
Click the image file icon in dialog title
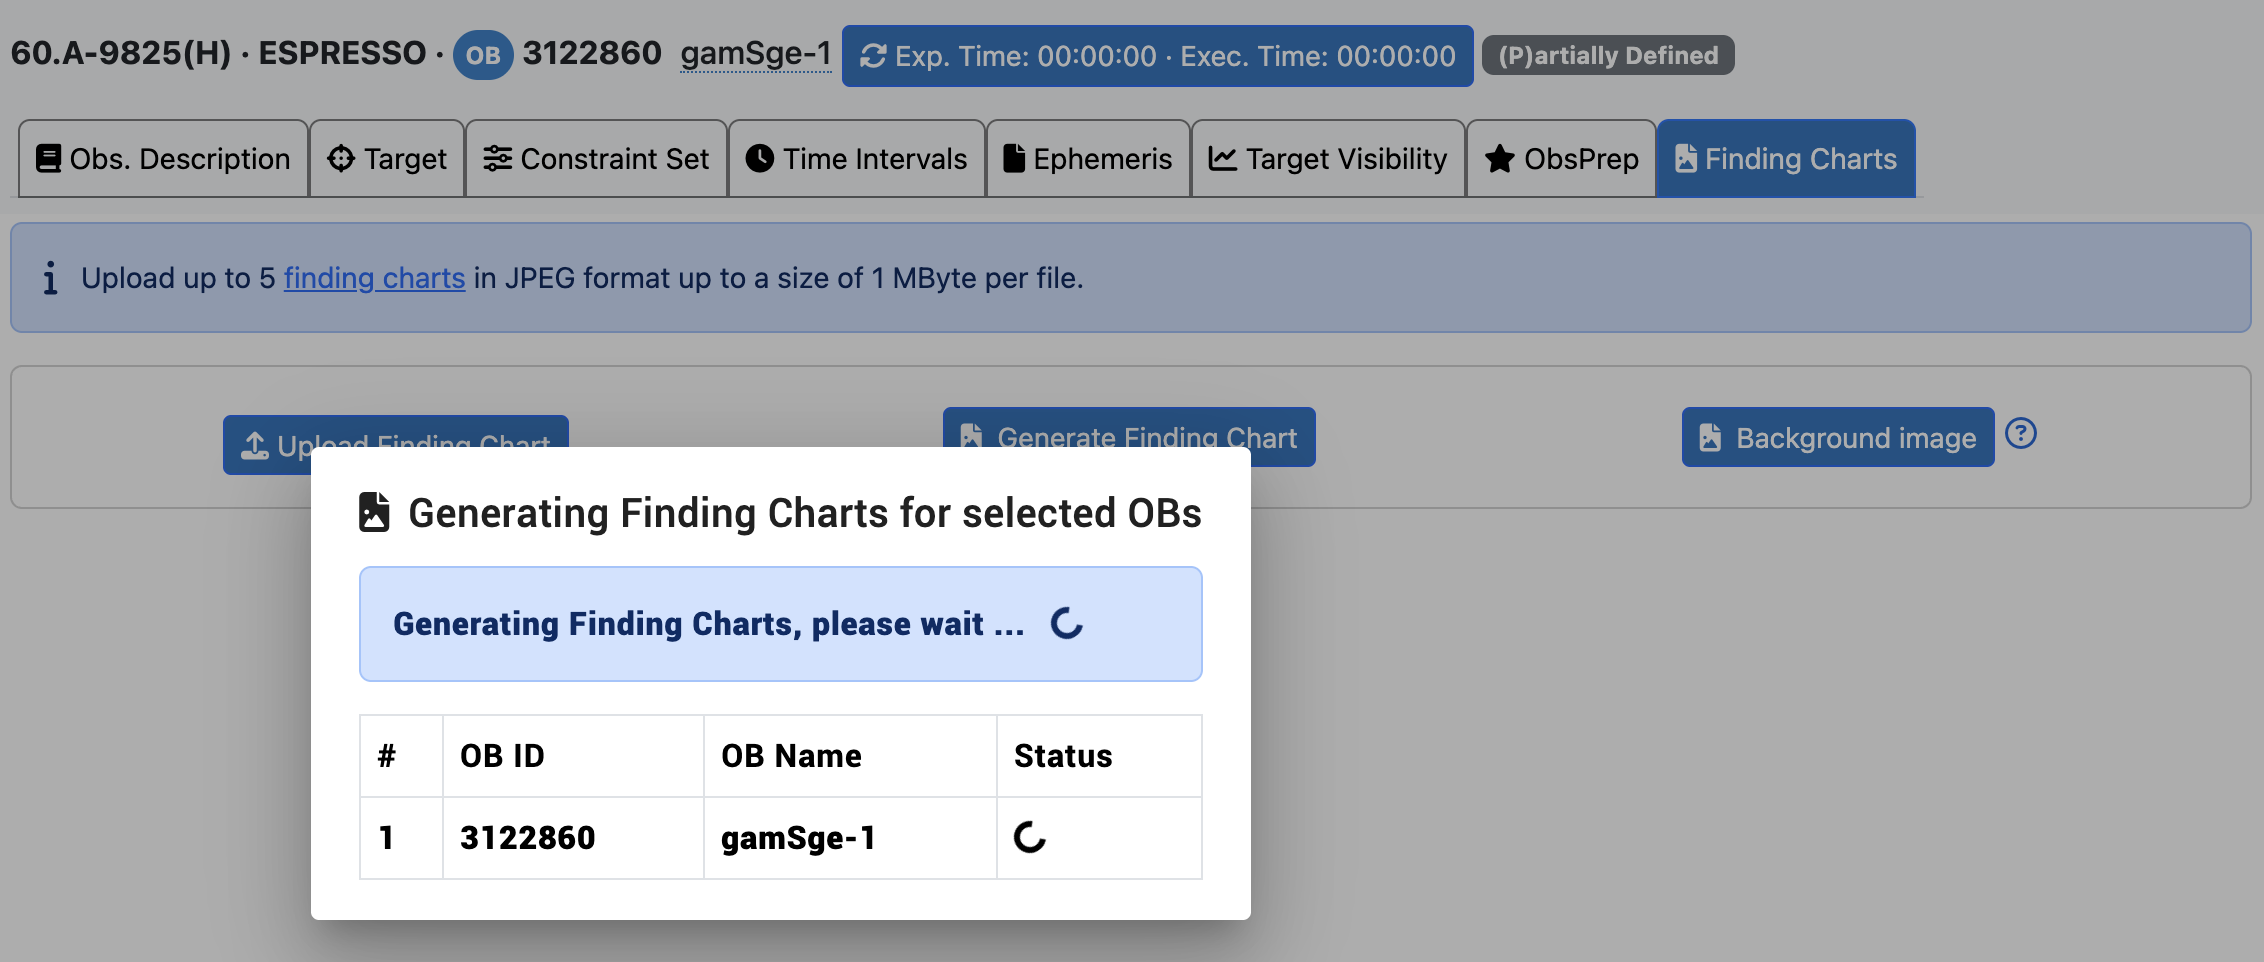(374, 512)
